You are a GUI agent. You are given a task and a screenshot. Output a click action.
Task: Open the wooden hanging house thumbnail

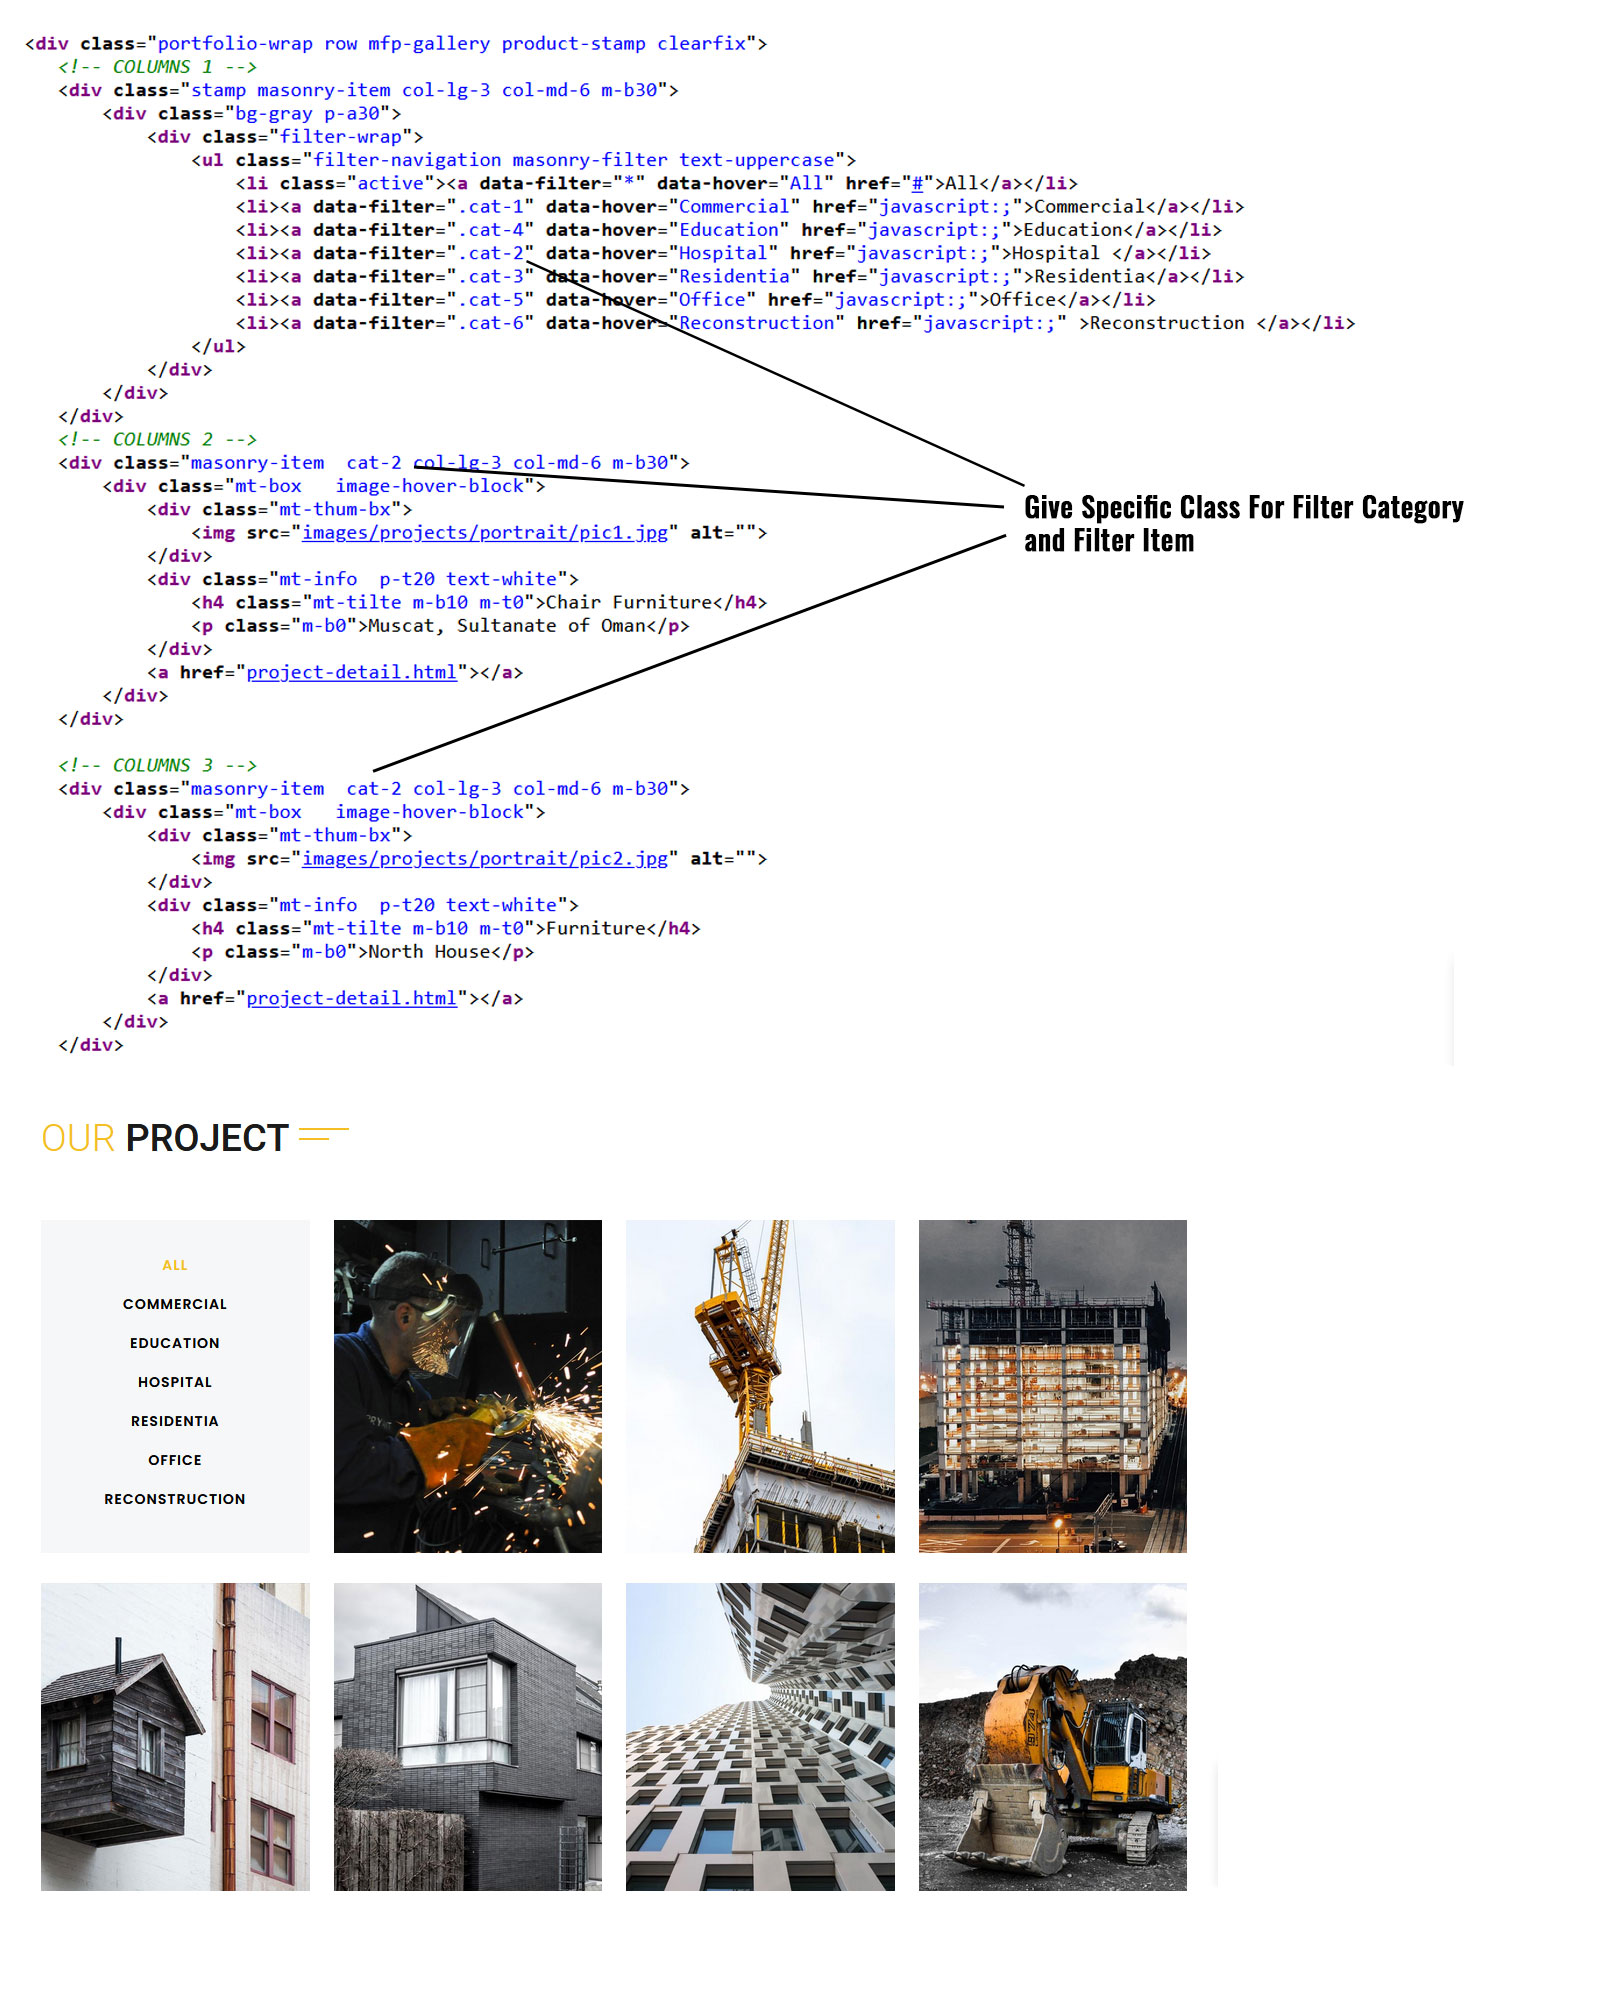175,1736
